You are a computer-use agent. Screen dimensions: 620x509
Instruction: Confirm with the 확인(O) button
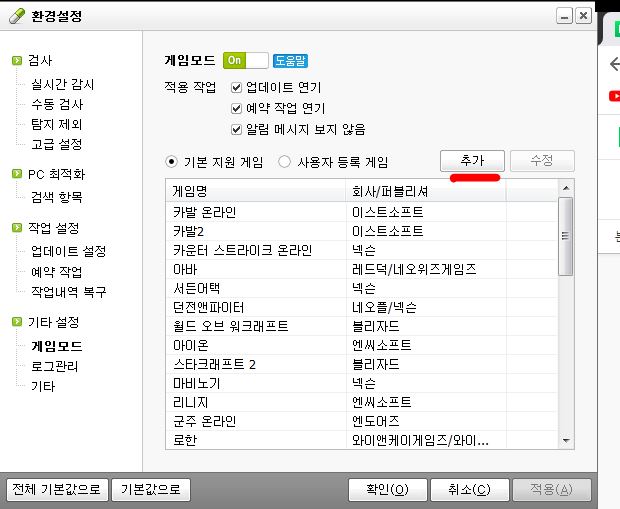pos(388,490)
